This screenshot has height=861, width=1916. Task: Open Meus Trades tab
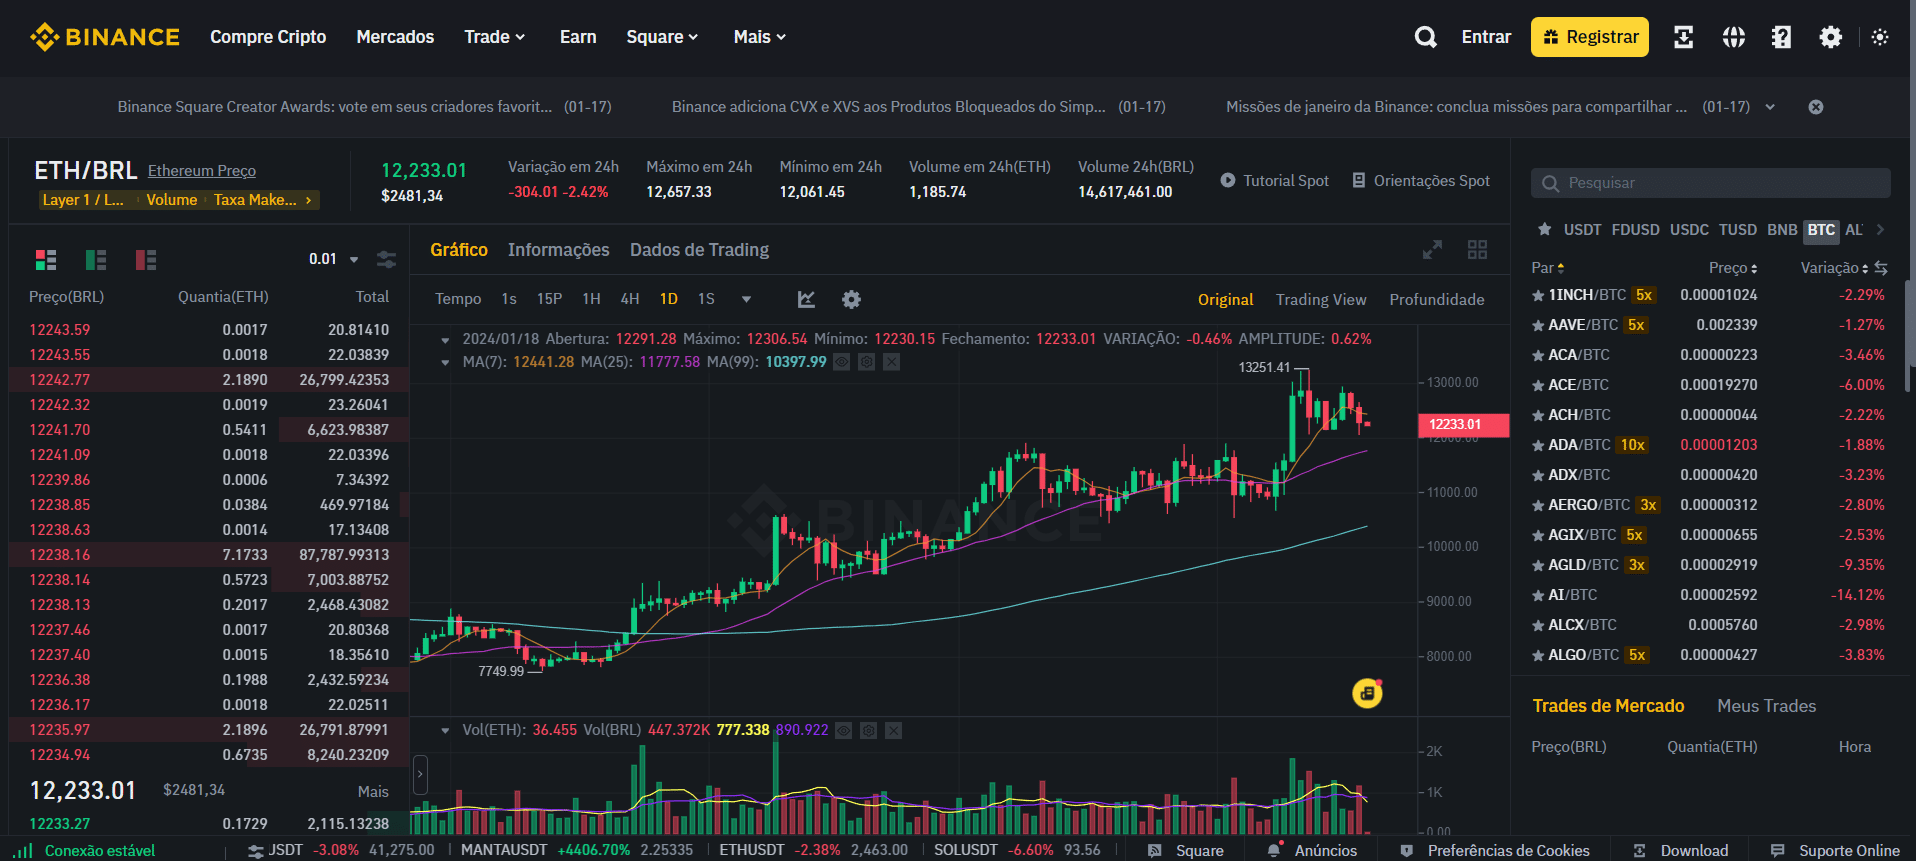point(1766,706)
